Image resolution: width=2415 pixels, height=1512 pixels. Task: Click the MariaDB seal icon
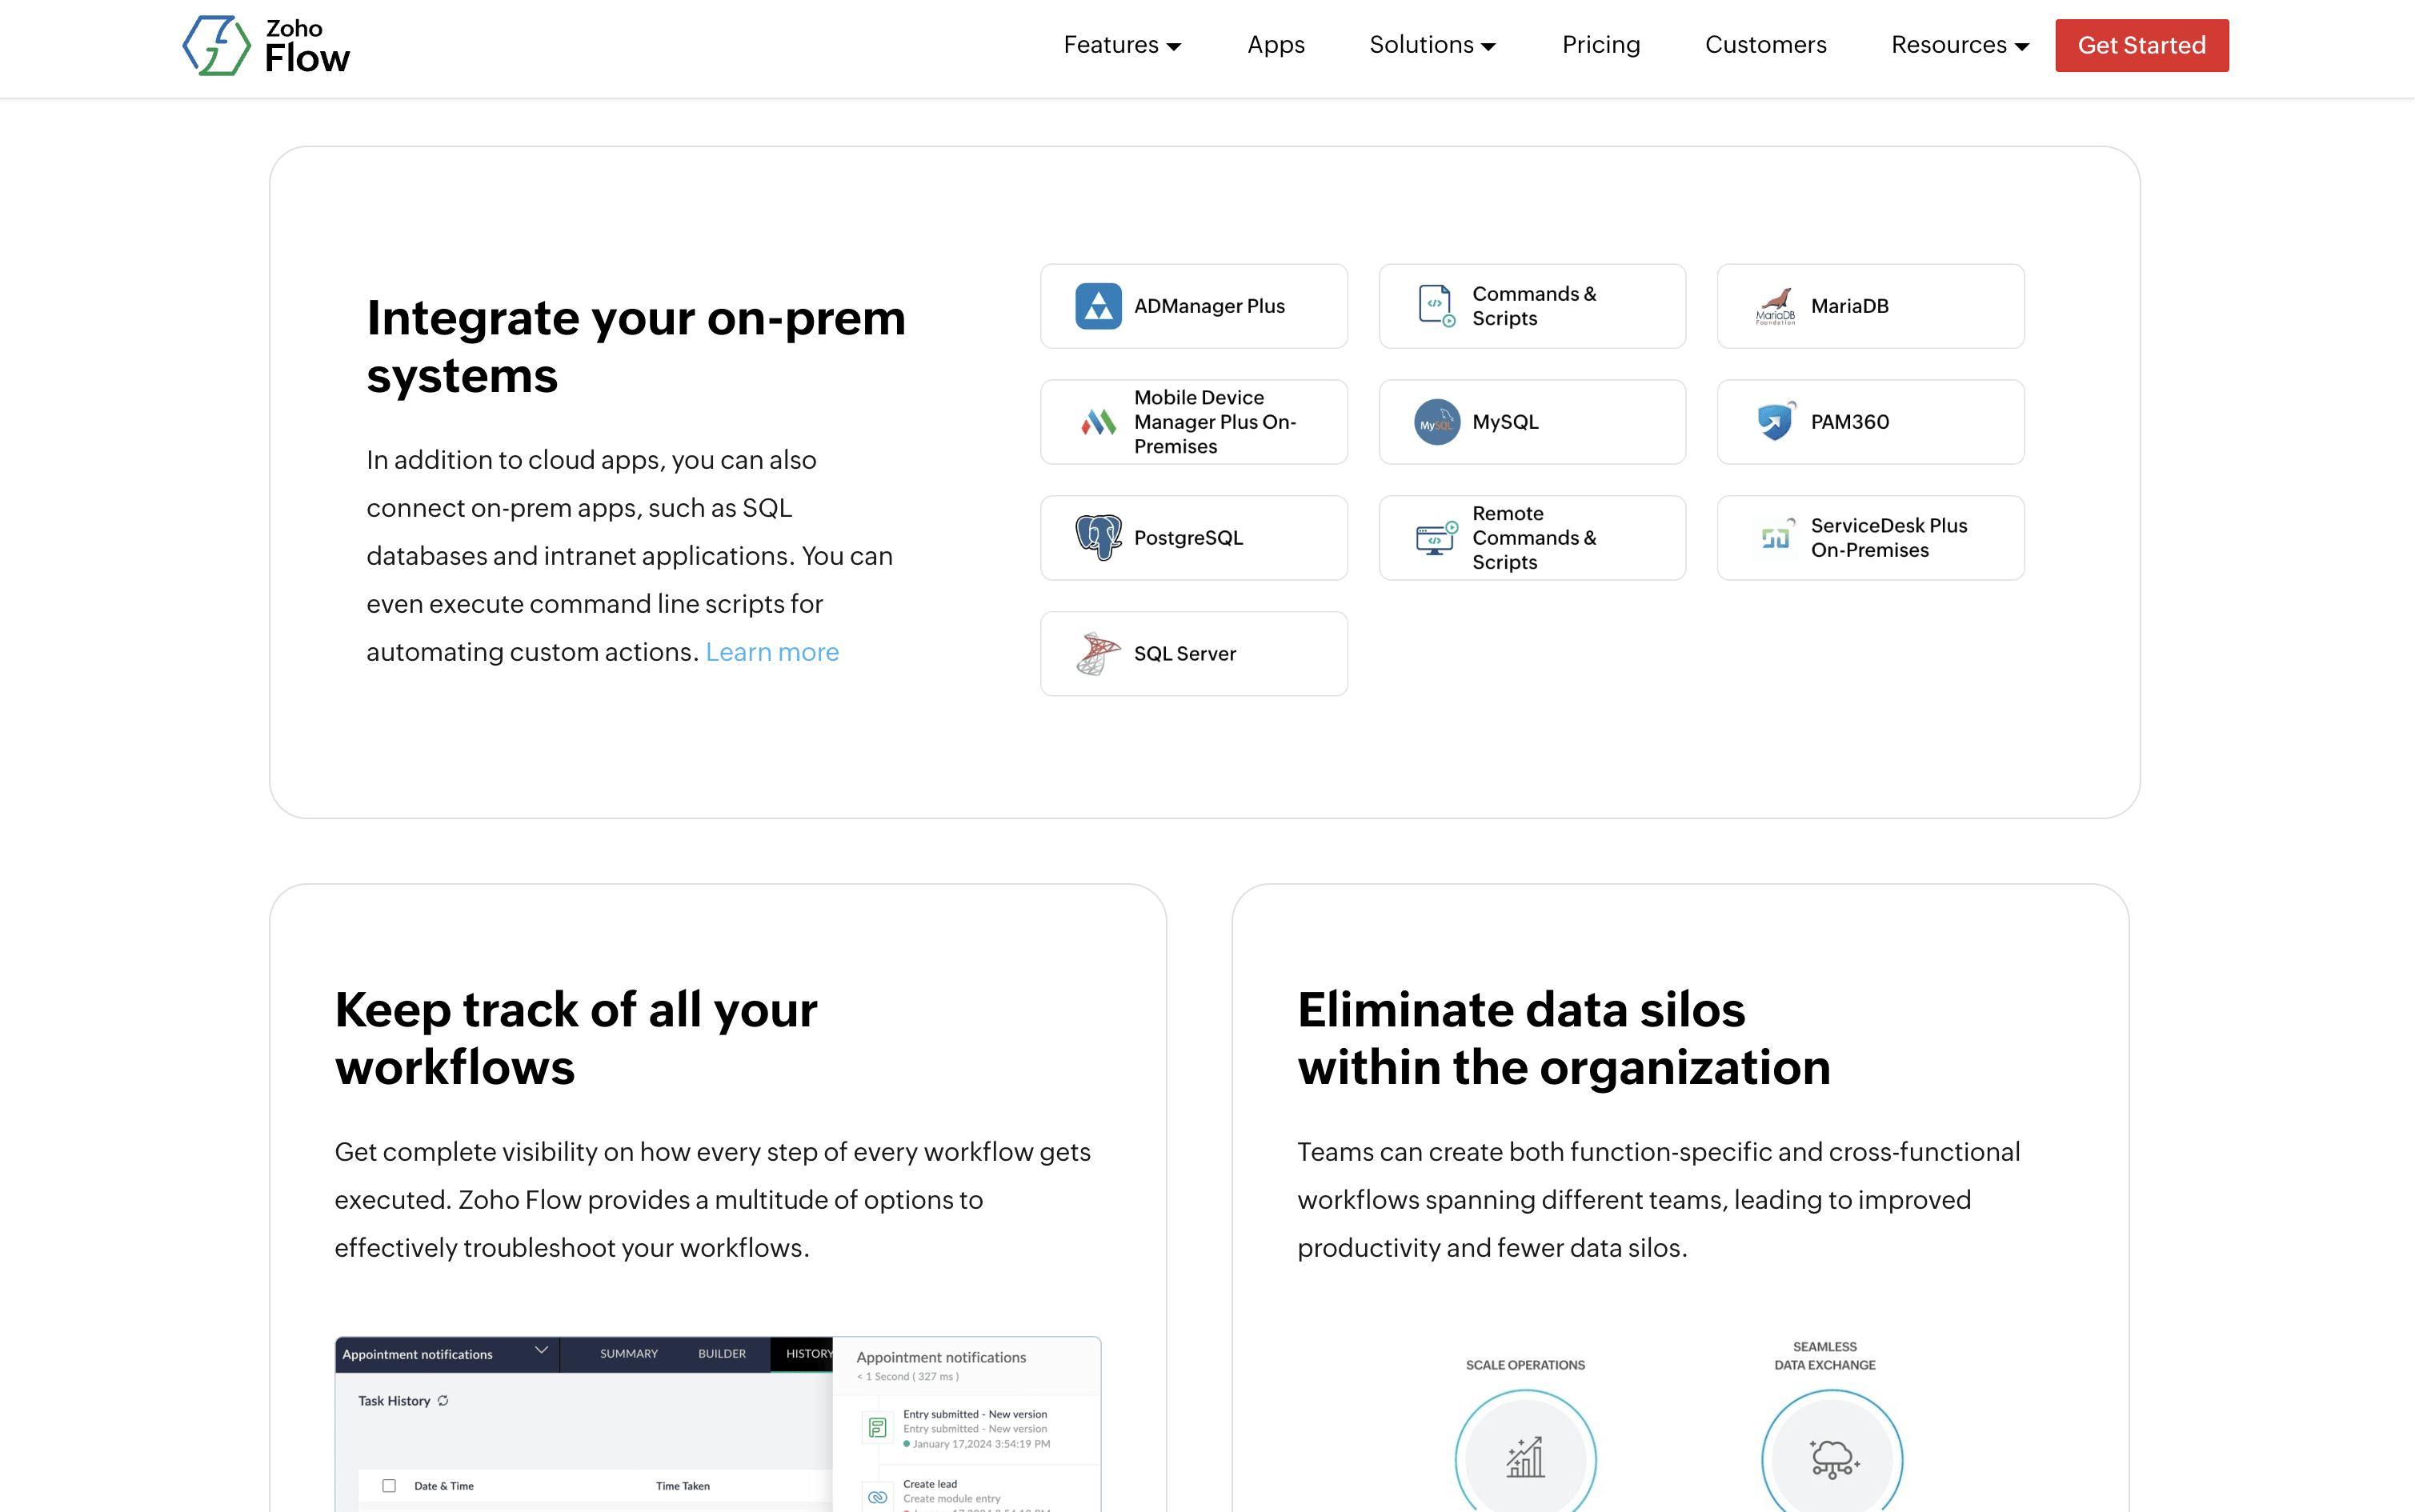tap(1775, 306)
